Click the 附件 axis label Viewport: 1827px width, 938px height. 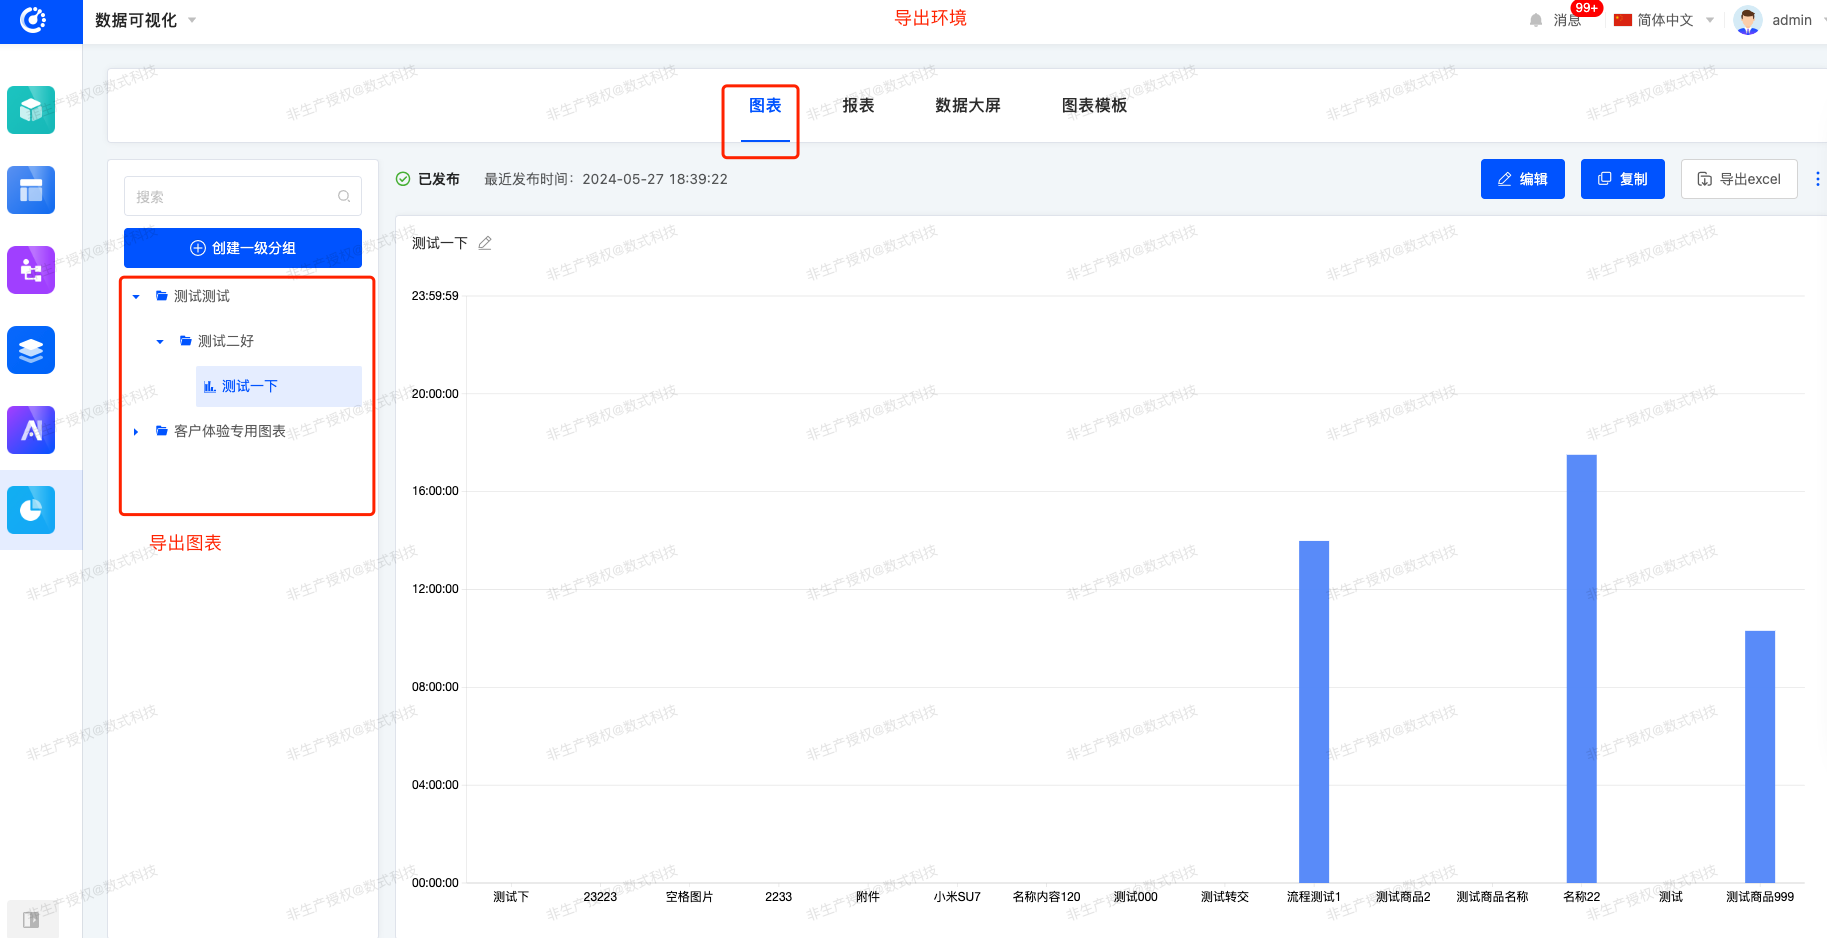867,897
